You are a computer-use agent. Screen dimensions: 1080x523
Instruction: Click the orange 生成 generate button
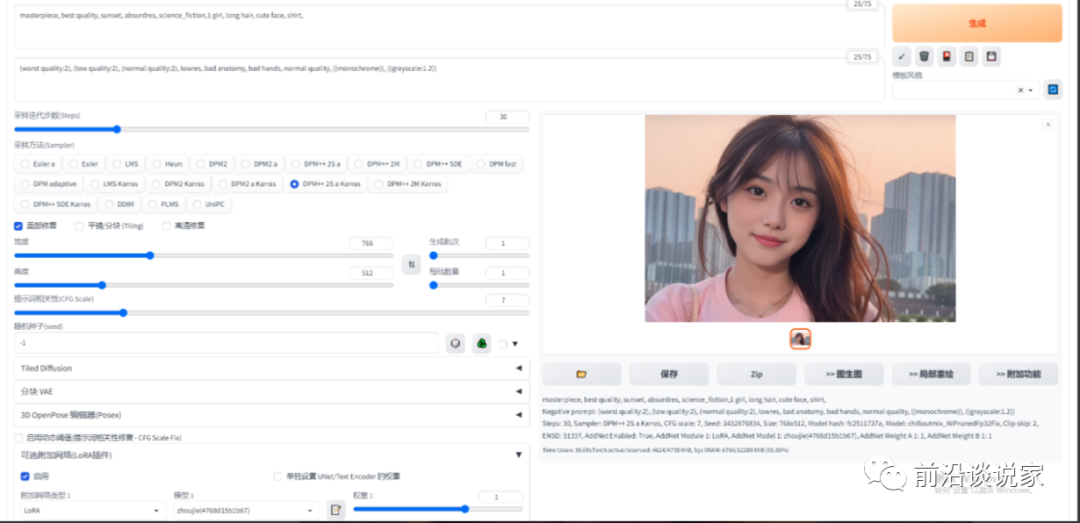tap(977, 23)
